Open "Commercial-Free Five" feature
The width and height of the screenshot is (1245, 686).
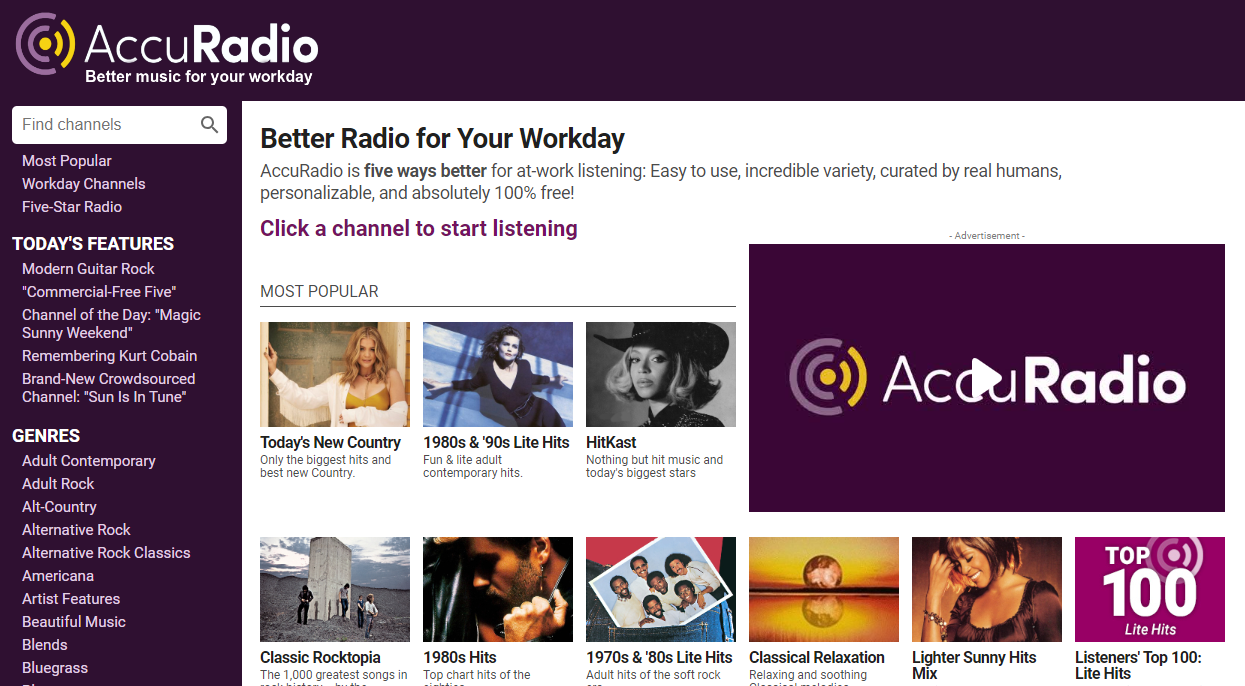(99, 292)
